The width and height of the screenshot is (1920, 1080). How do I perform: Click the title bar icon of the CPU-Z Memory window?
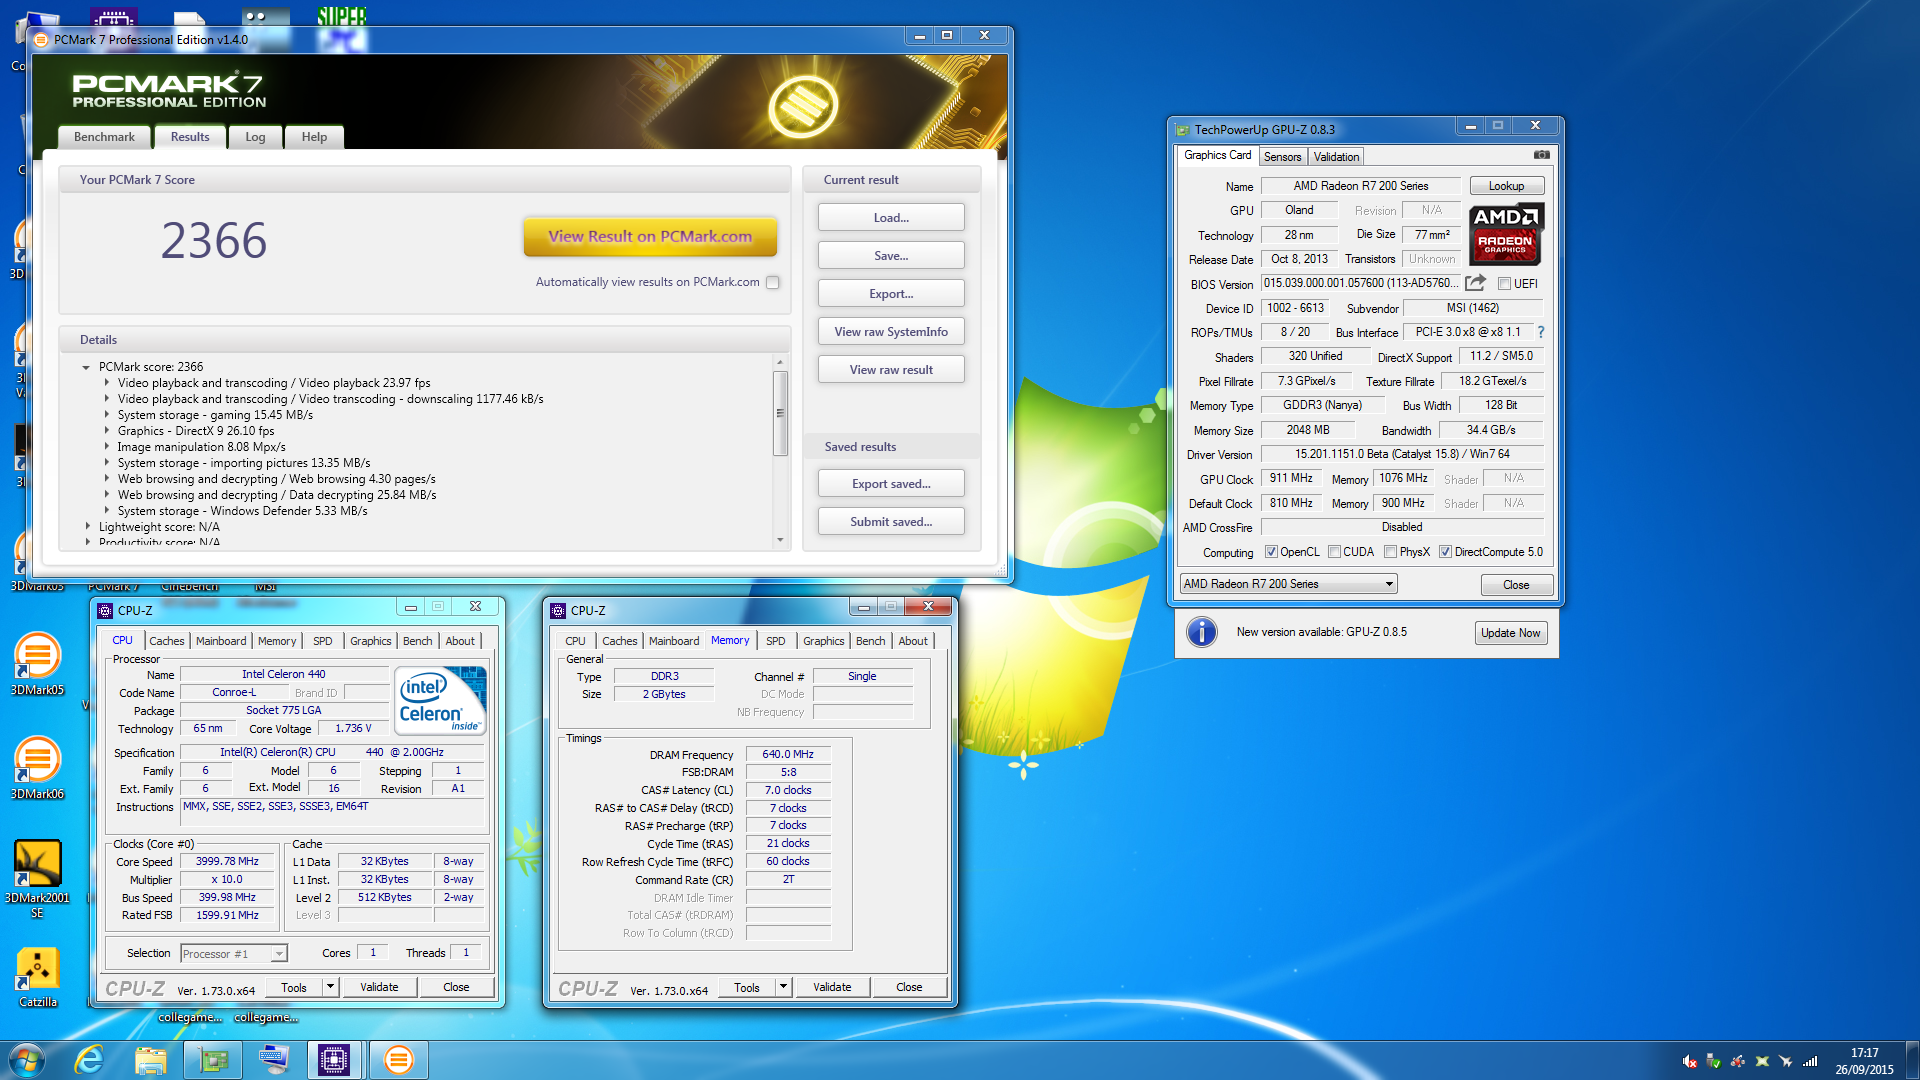pyautogui.click(x=559, y=610)
